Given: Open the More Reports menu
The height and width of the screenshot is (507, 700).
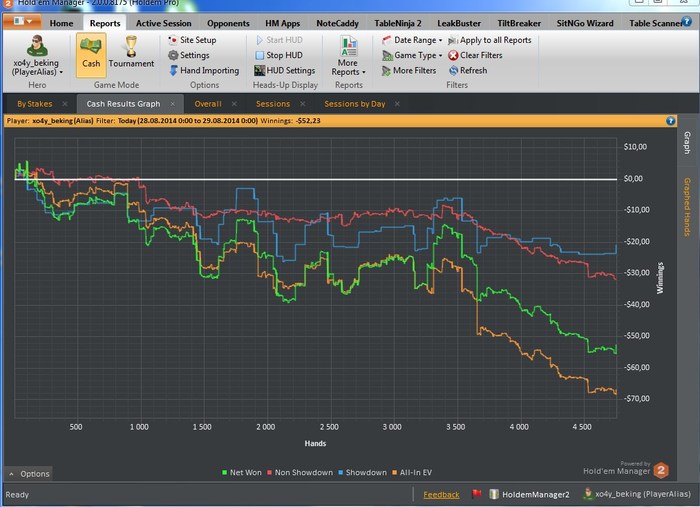Looking at the screenshot, I should [348, 56].
